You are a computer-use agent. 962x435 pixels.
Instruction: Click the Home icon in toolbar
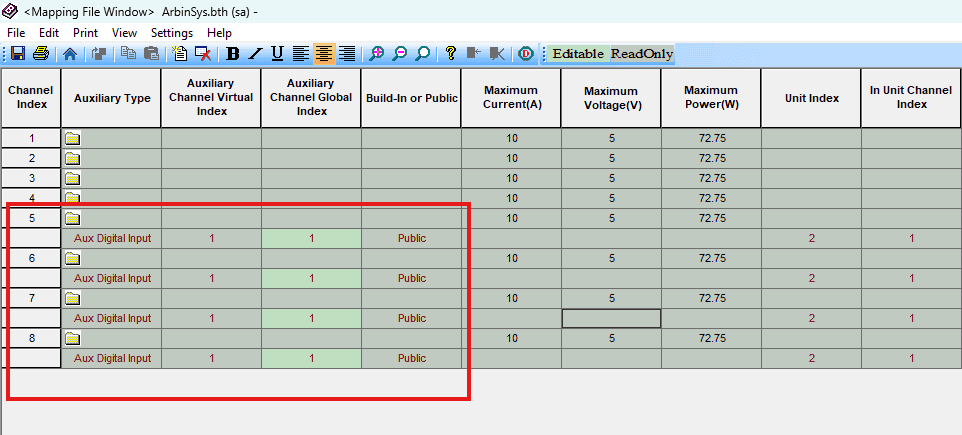[70, 54]
